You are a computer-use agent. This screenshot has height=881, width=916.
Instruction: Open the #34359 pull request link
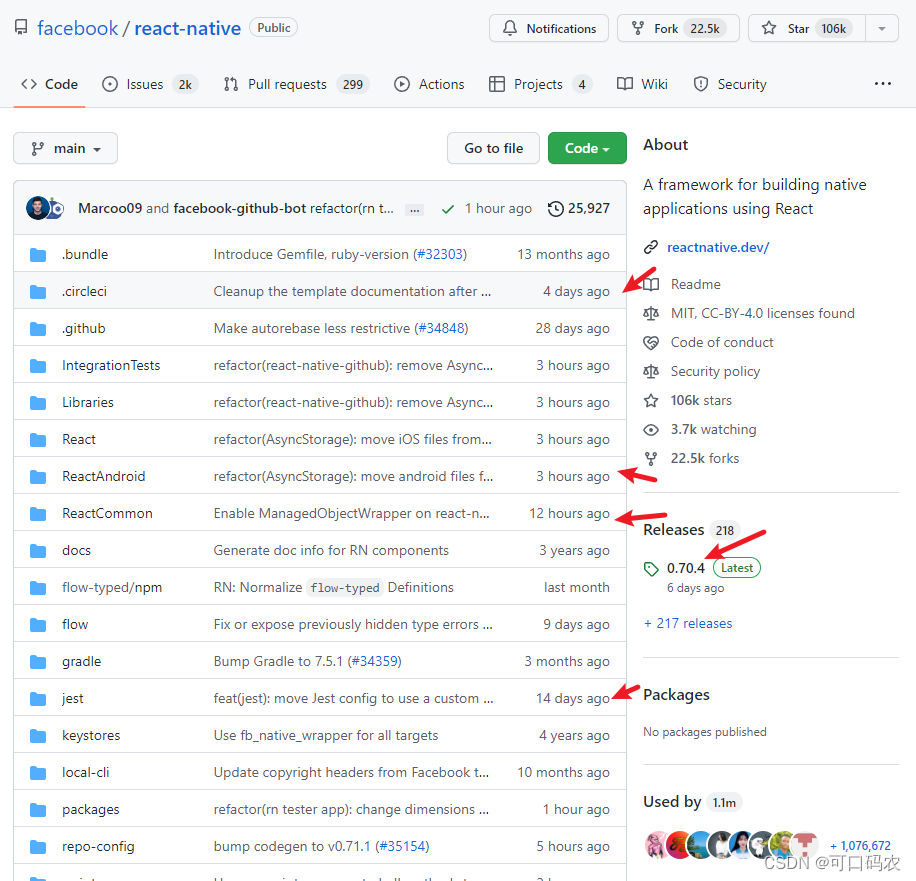pyautogui.click(x=374, y=661)
